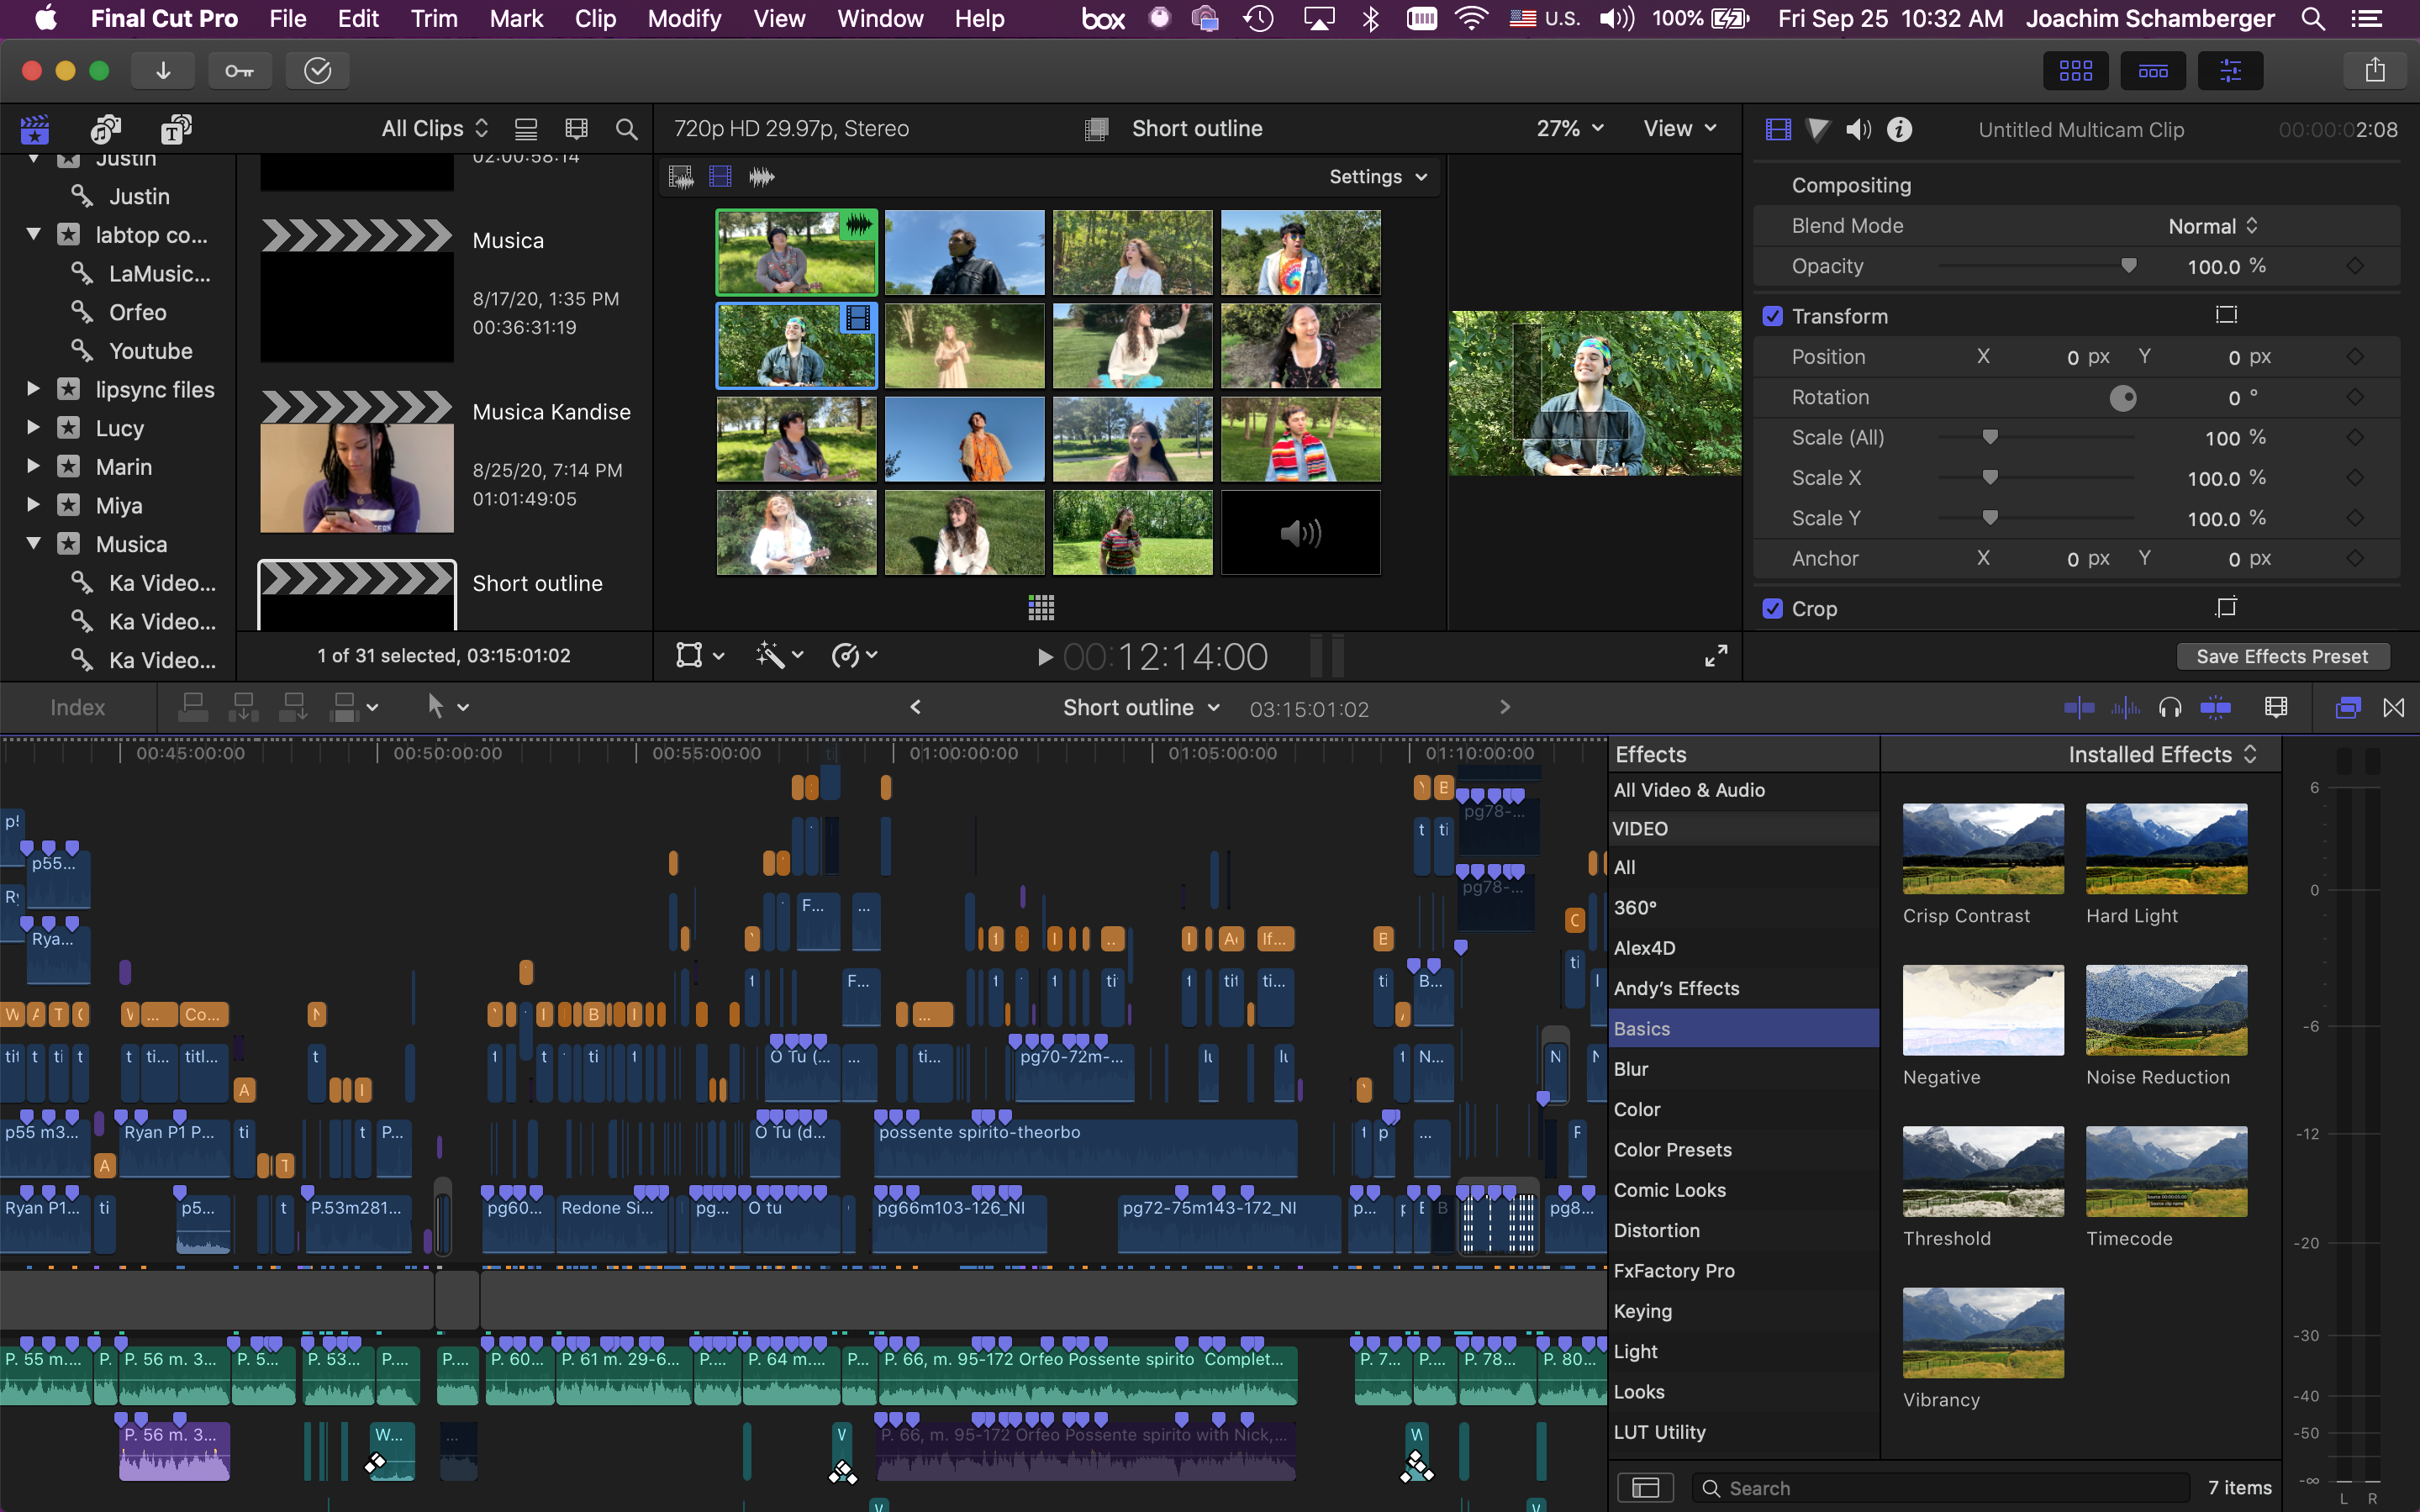
Task: Open the viewer View dropdown
Action: (x=1680, y=129)
